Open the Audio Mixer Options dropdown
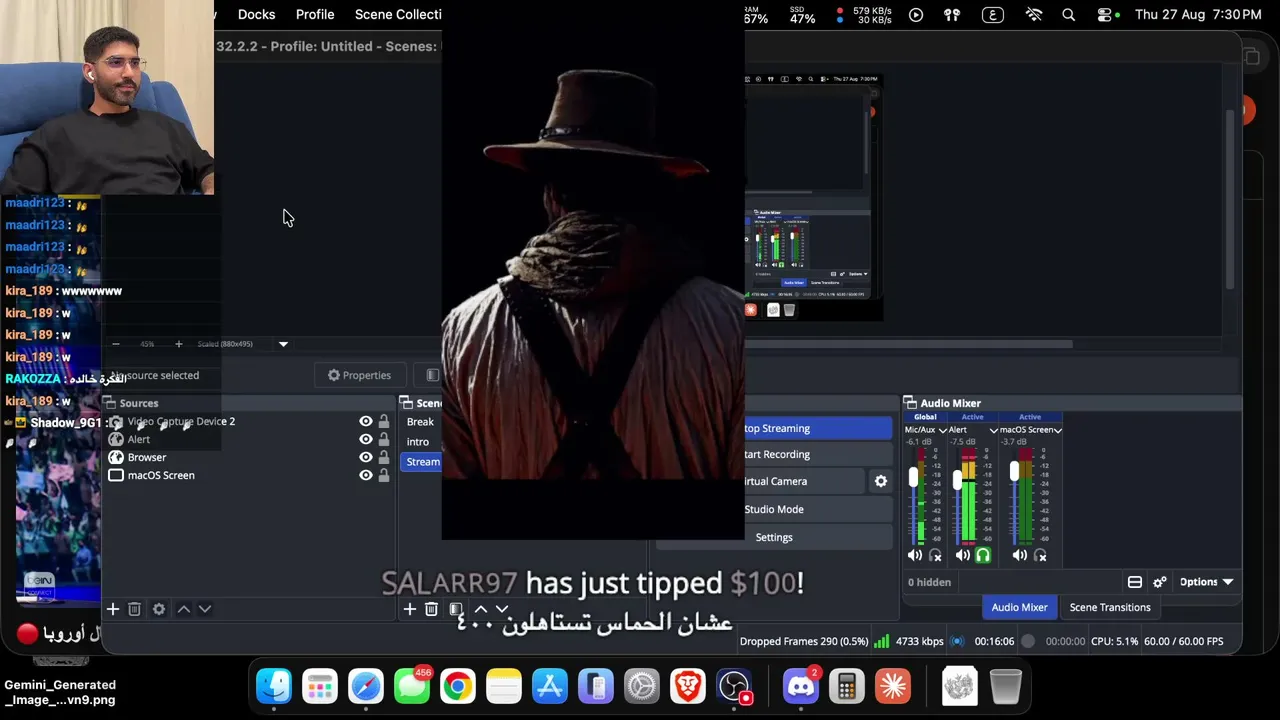The image size is (1280, 720). [1206, 582]
